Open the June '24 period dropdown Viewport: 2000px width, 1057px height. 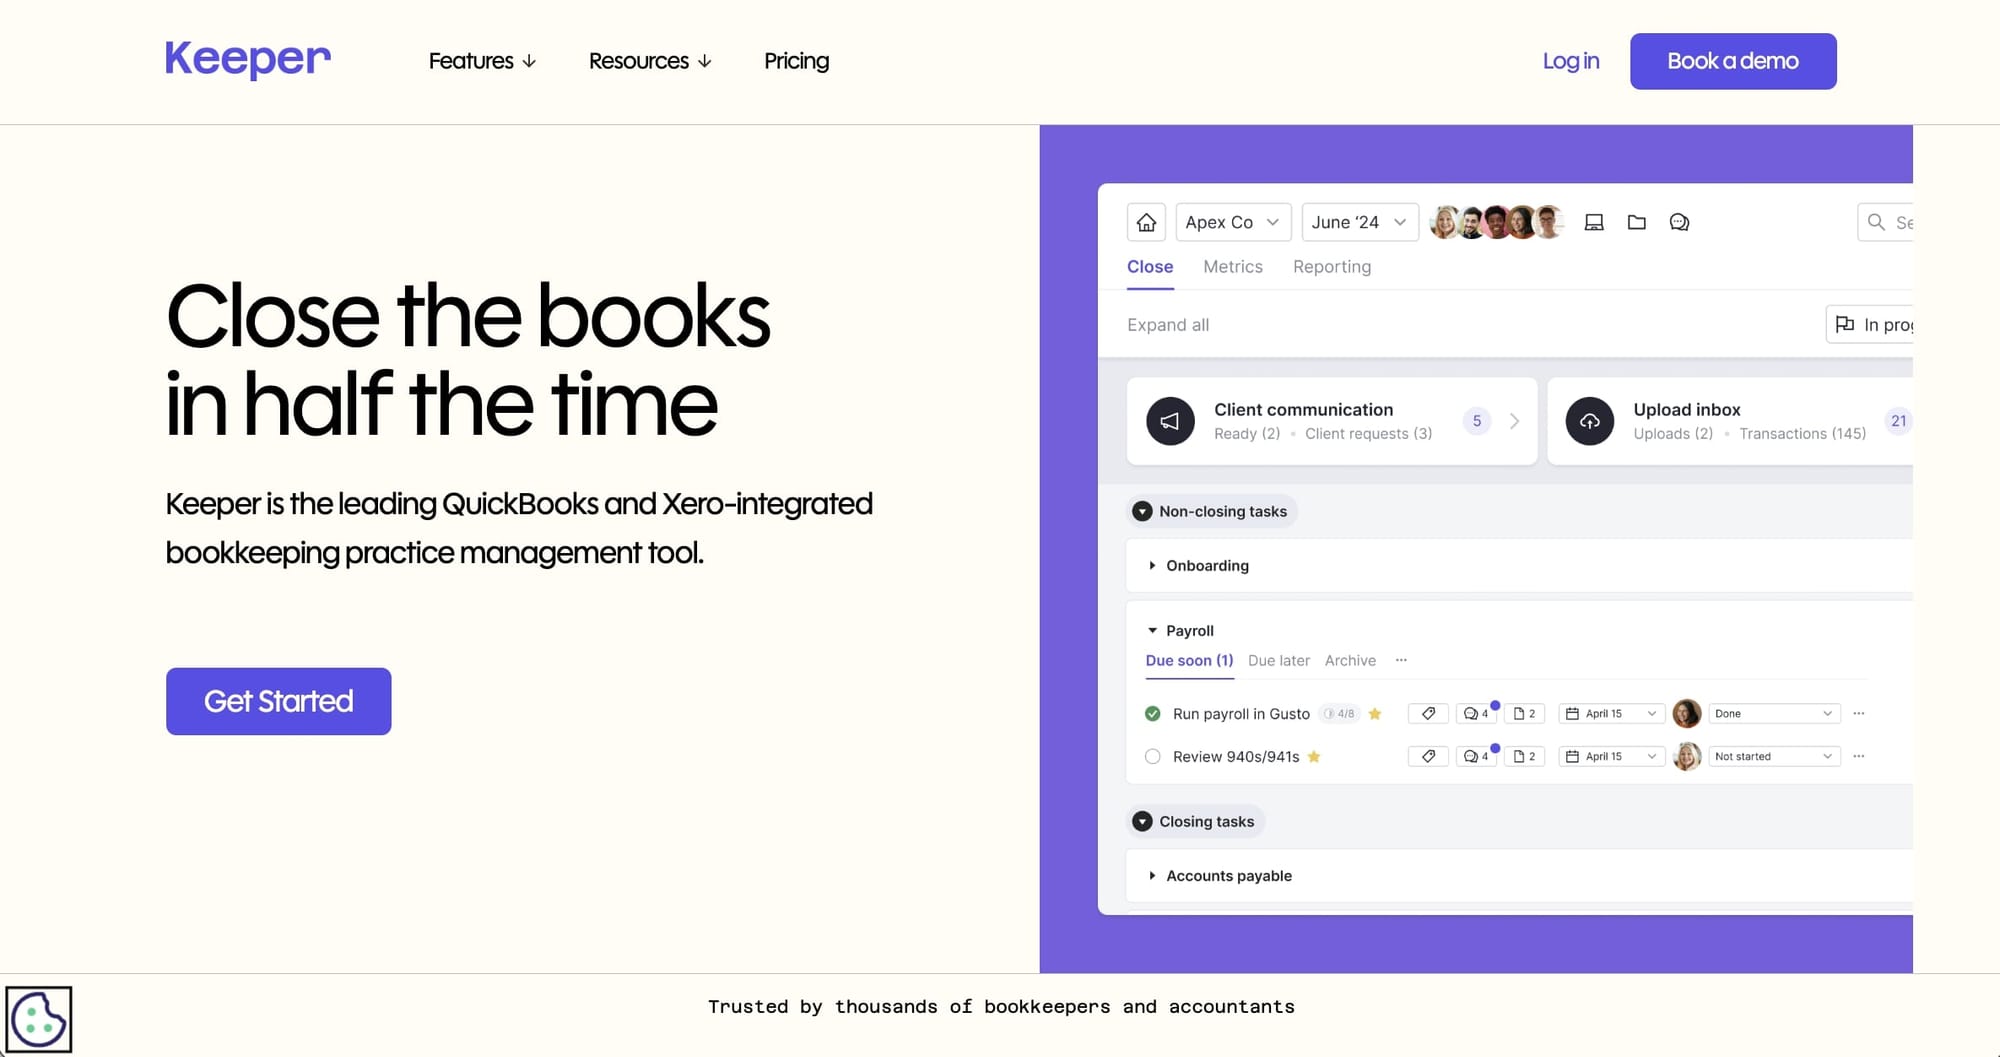[1359, 222]
